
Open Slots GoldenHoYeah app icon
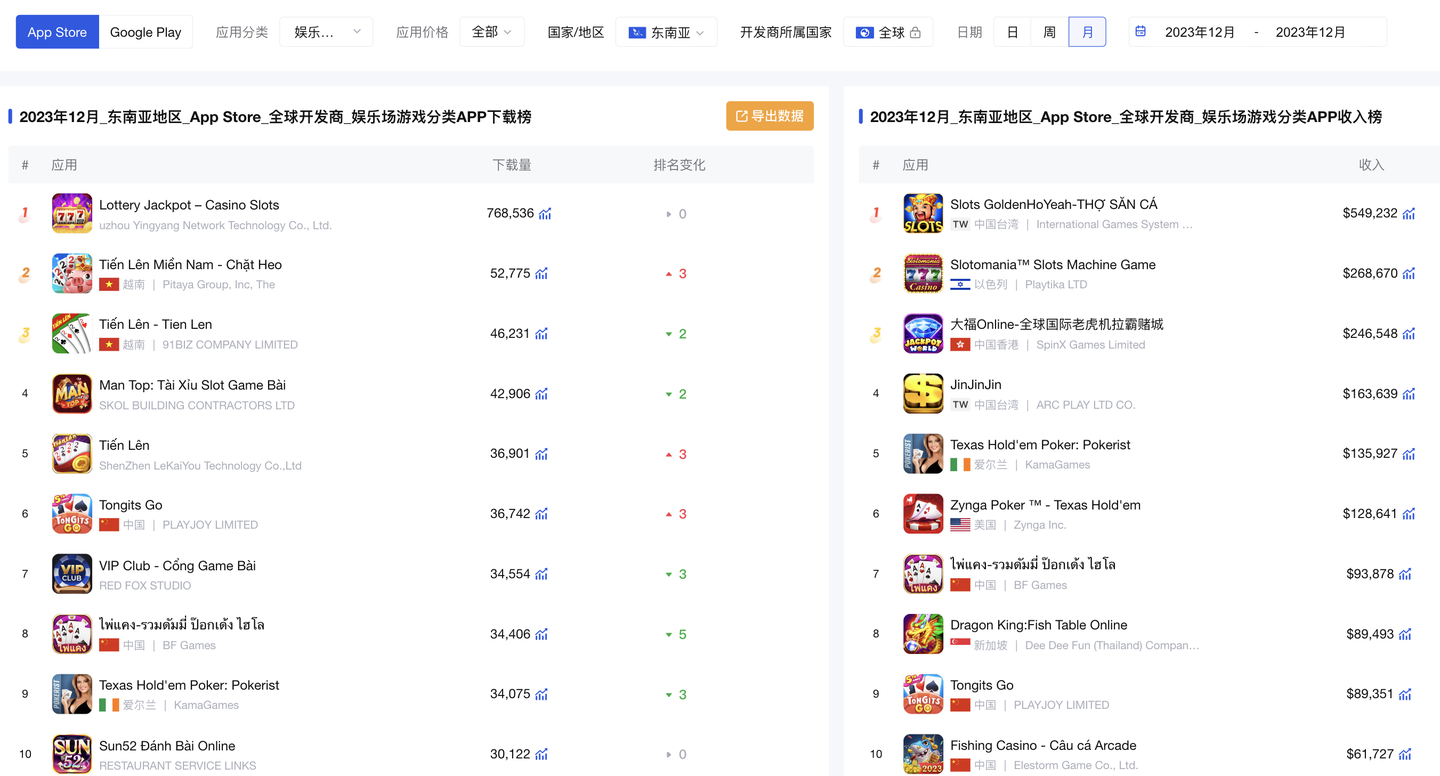(x=923, y=214)
